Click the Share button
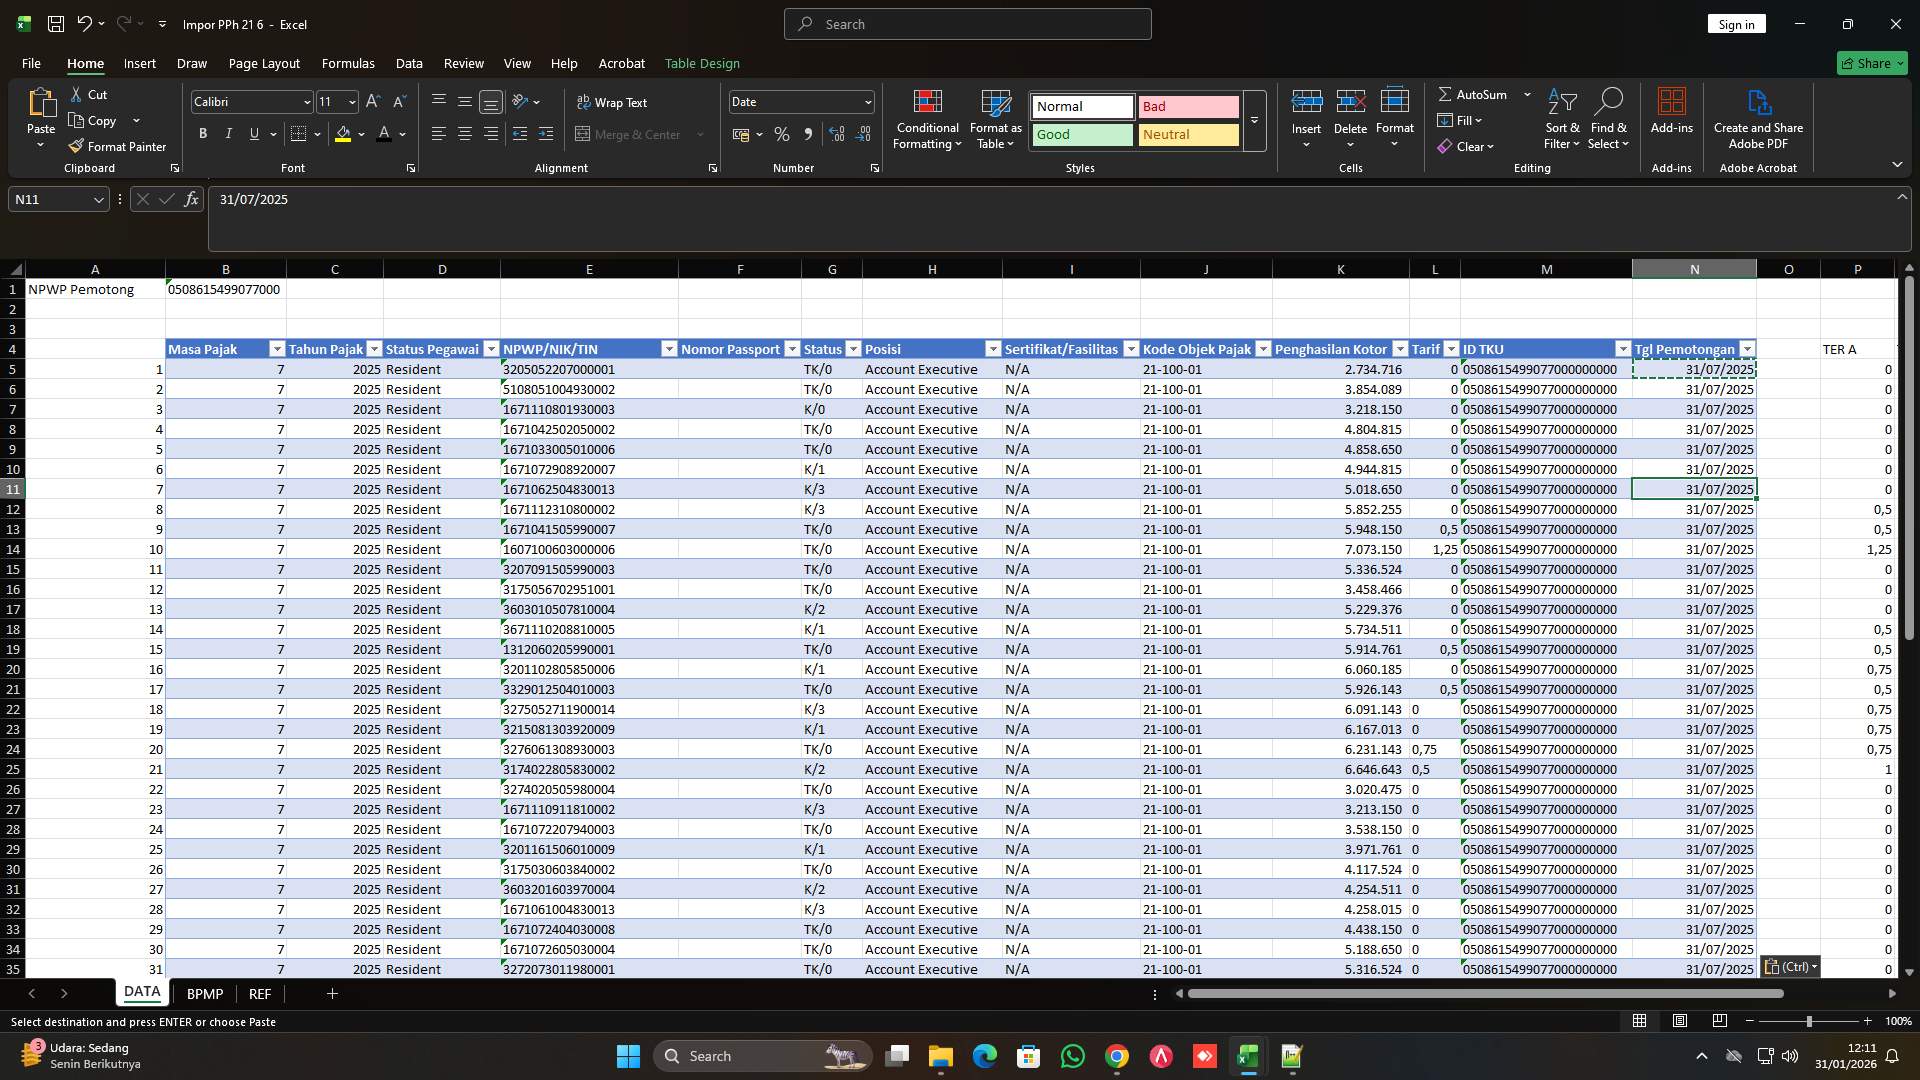1920x1080 pixels. [1871, 62]
